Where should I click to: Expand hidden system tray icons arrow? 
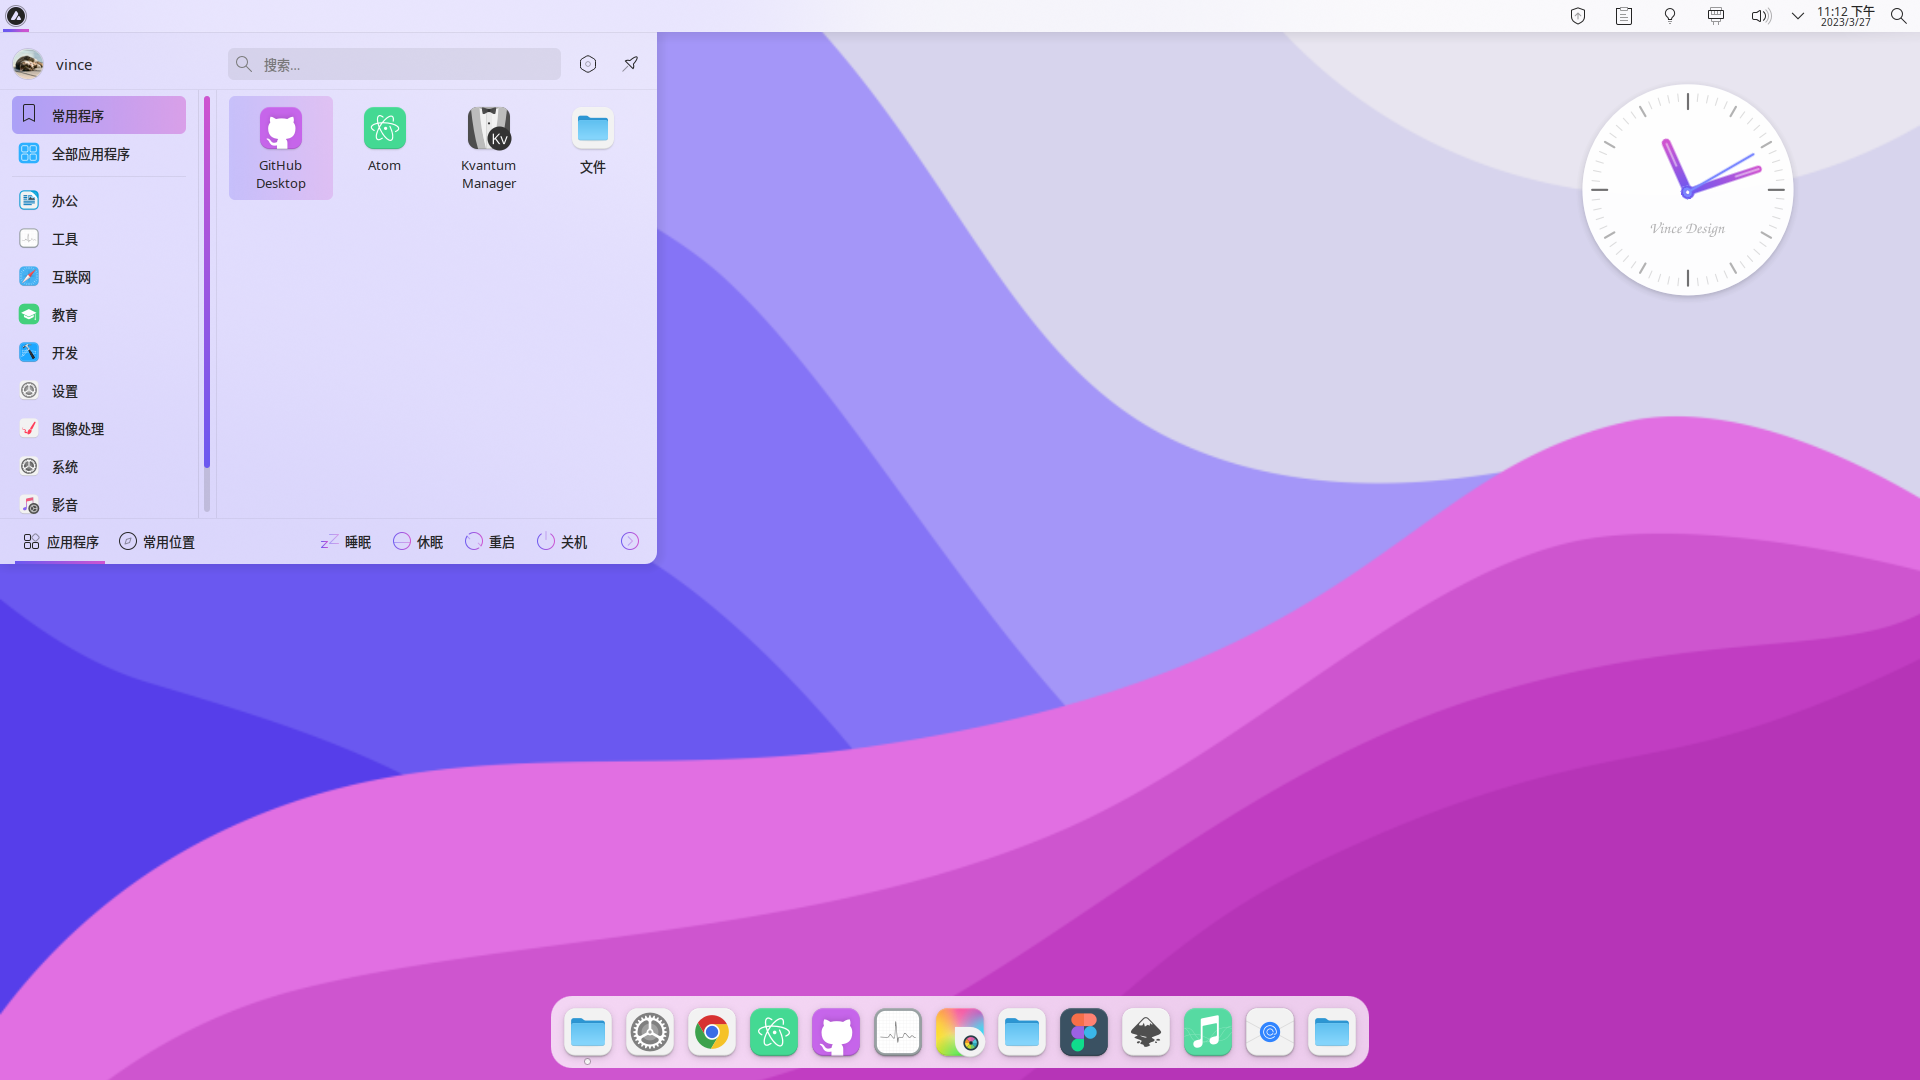click(x=1798, y=16)
